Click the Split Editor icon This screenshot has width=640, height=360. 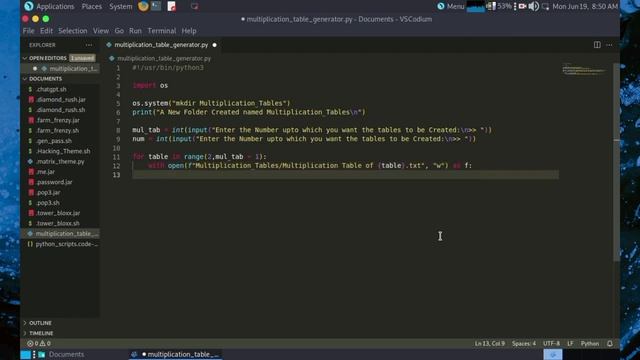pos(597,45)
